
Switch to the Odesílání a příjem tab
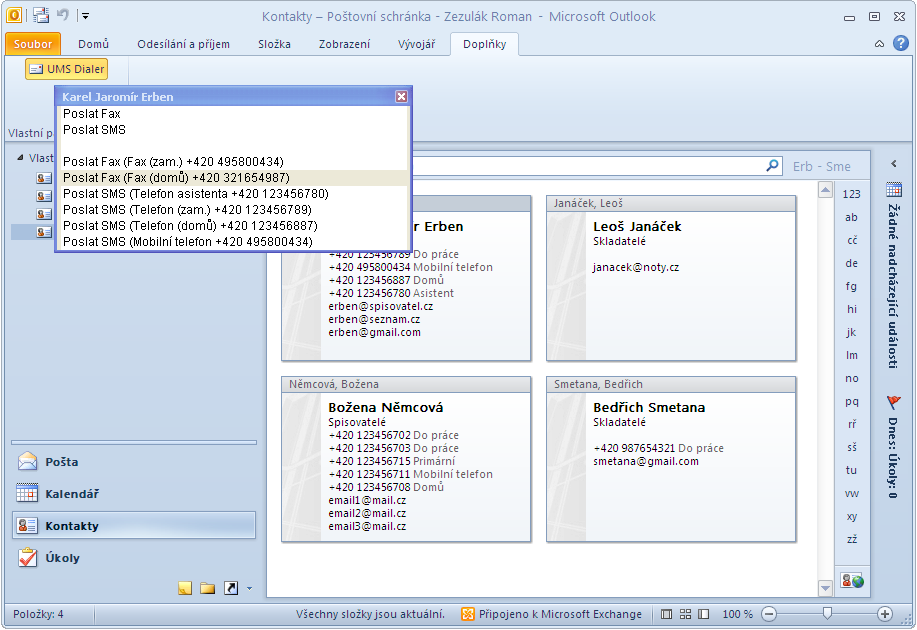183,44
